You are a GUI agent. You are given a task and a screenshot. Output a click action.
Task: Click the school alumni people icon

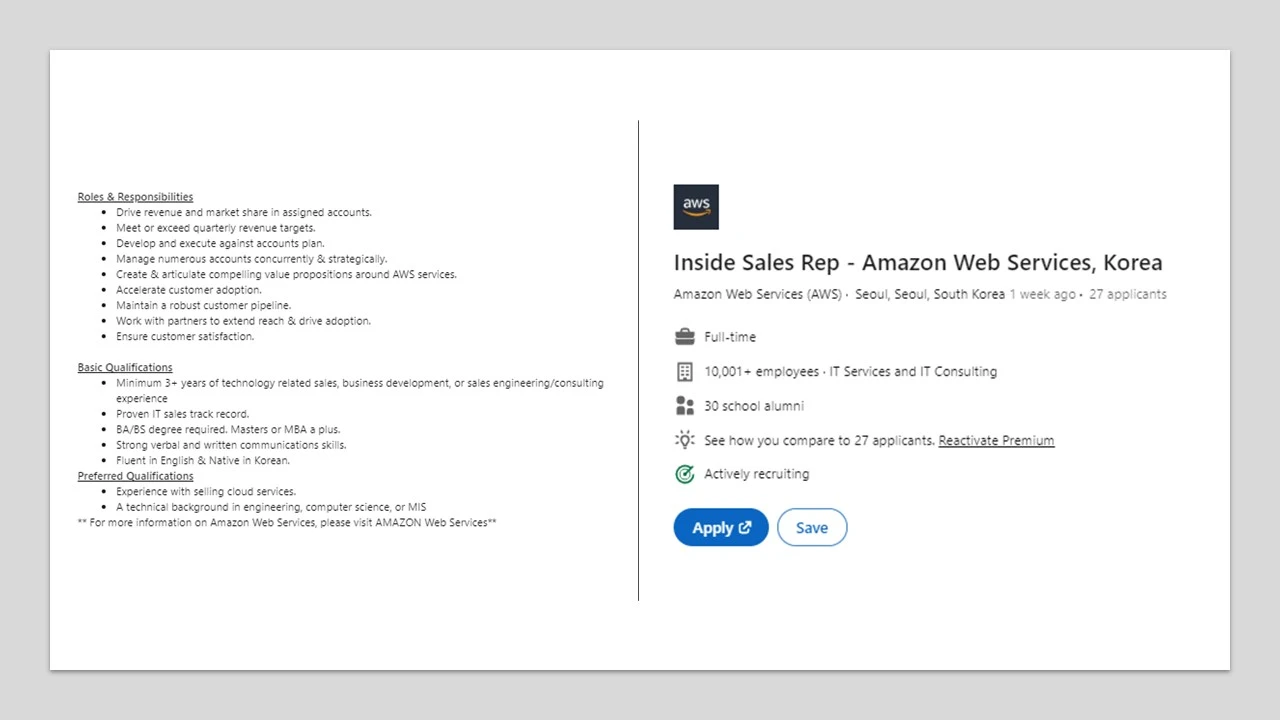tap(685, 406)
